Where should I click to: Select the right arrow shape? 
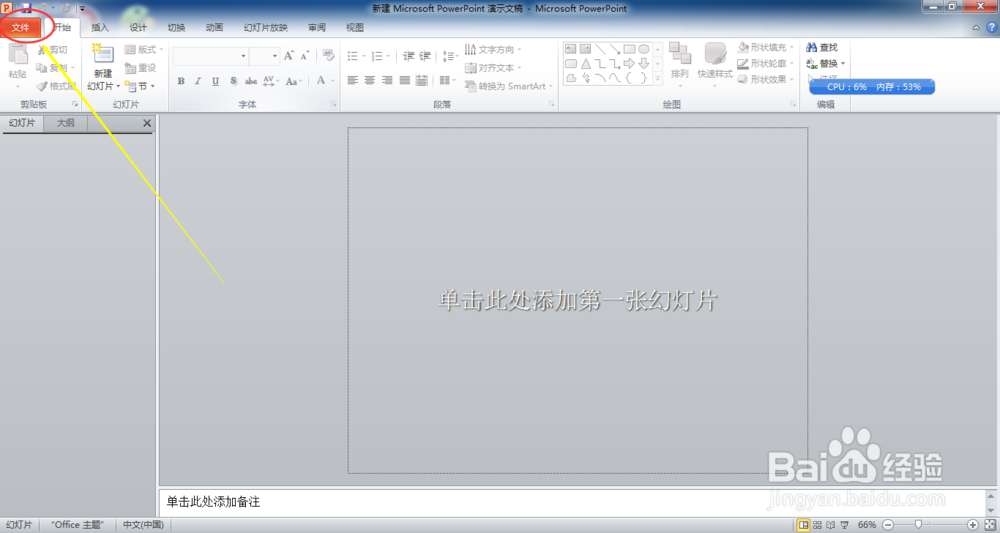tap(629, 64)
